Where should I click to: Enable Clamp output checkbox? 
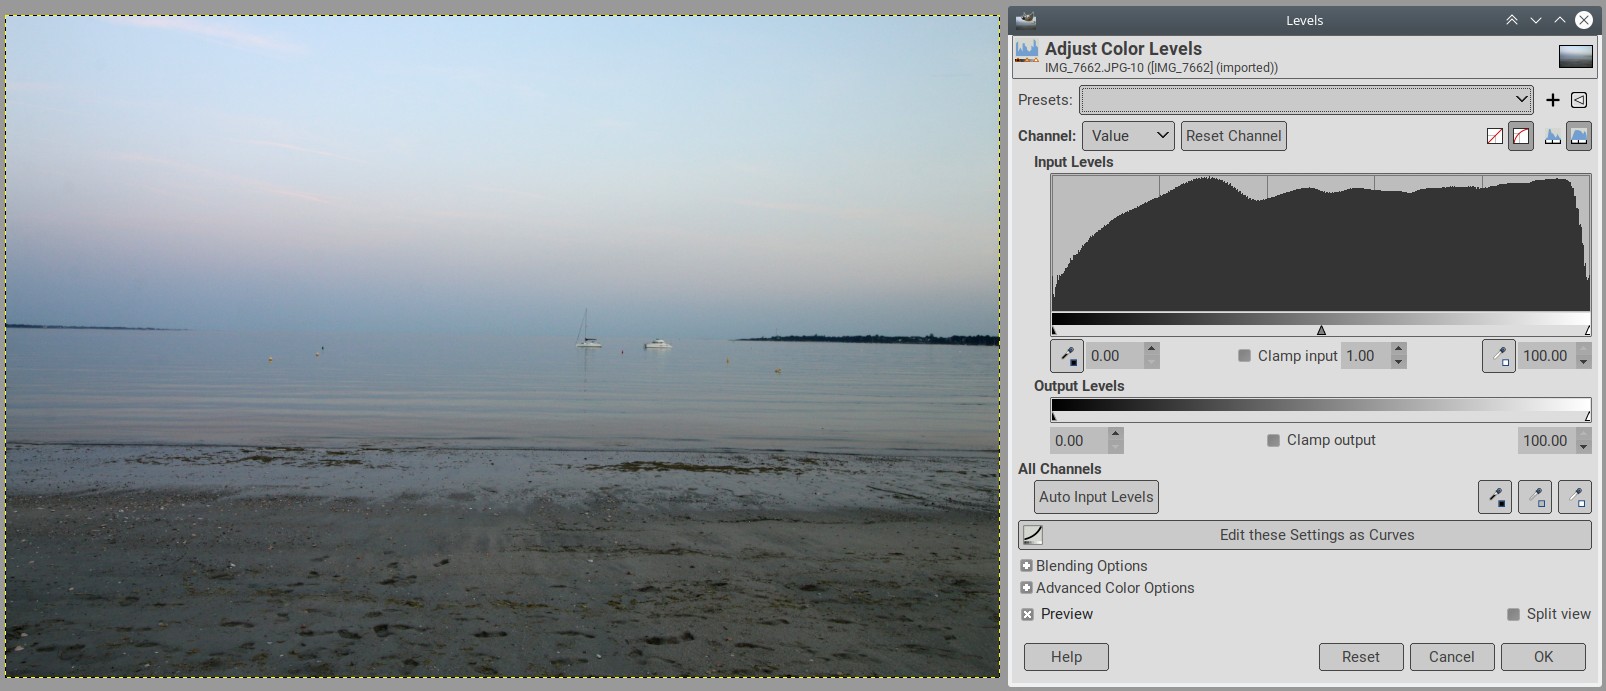pos(1274,440)
